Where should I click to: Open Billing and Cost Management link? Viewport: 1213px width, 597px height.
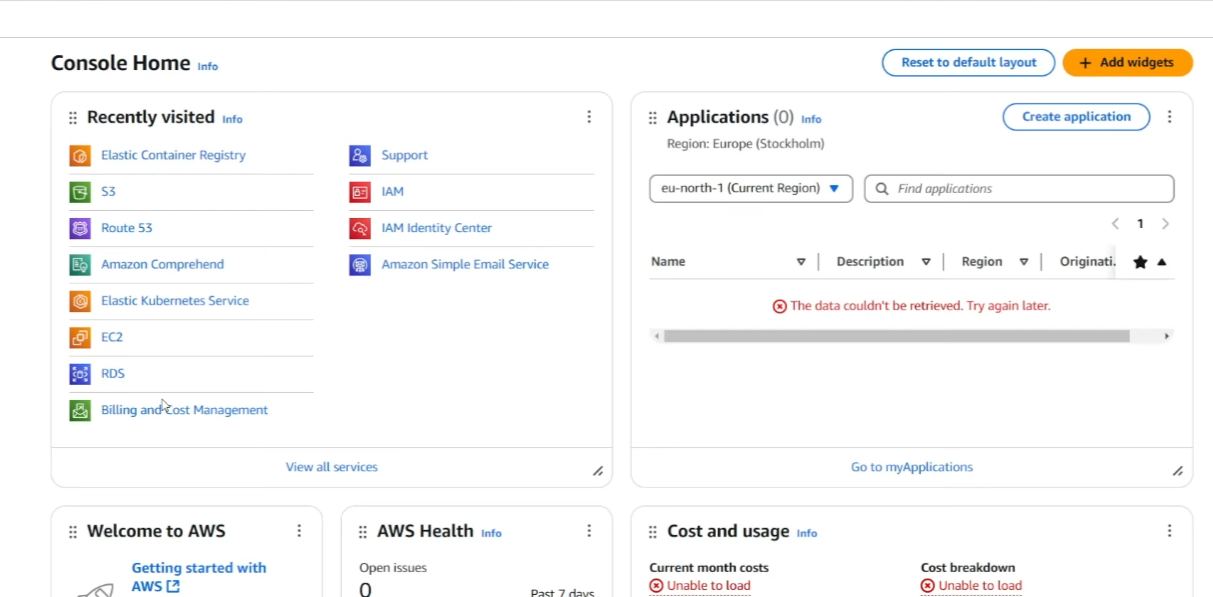185,410
